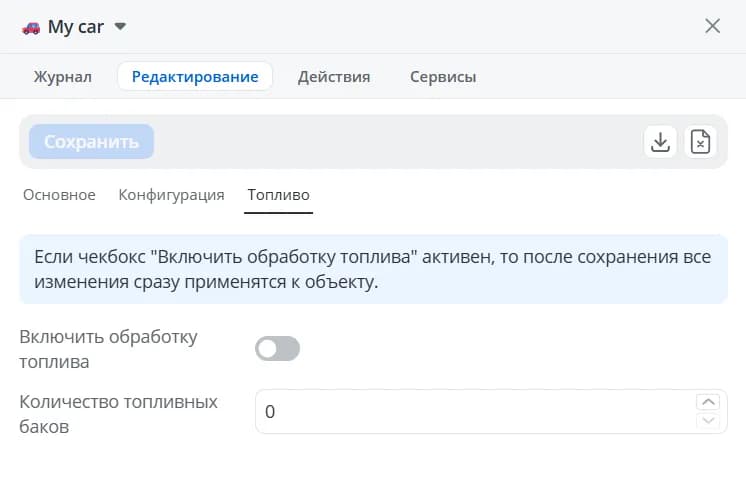Click the info text about fuel processing checkbox
This screenshot has width=746, height=492.
point(373,269)
